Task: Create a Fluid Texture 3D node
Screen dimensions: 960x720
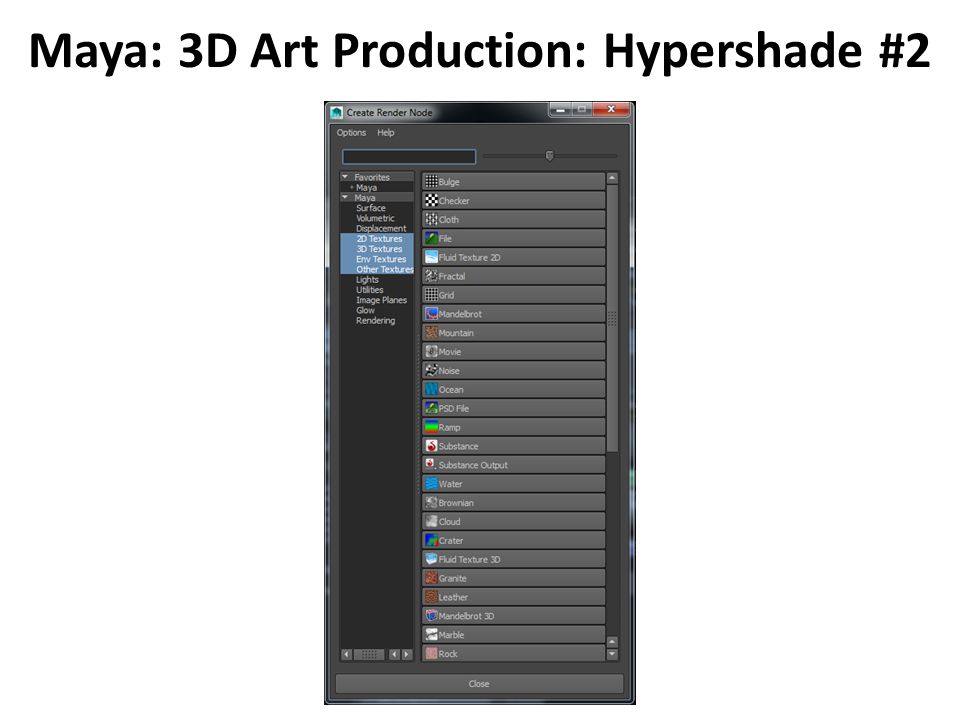Action: point(513,560)
